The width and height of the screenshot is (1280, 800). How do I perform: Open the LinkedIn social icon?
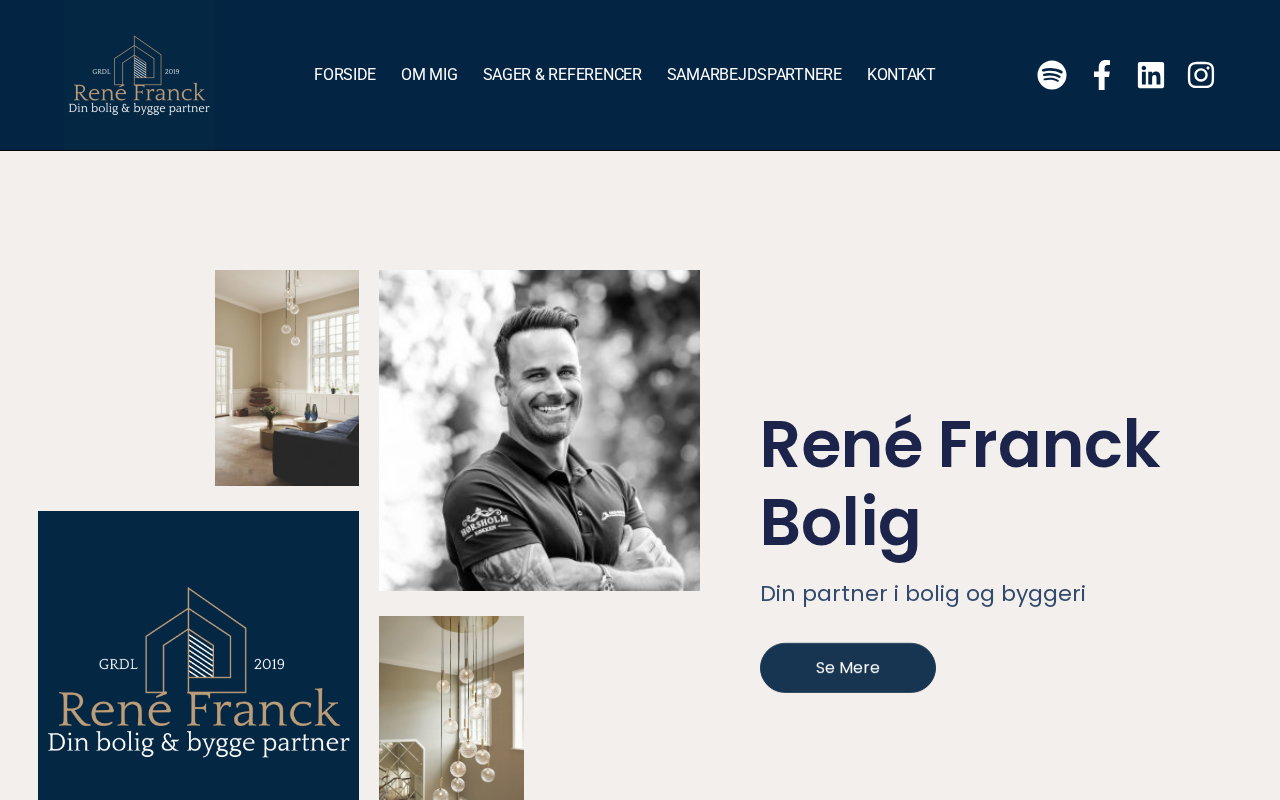click(1151, 75)
